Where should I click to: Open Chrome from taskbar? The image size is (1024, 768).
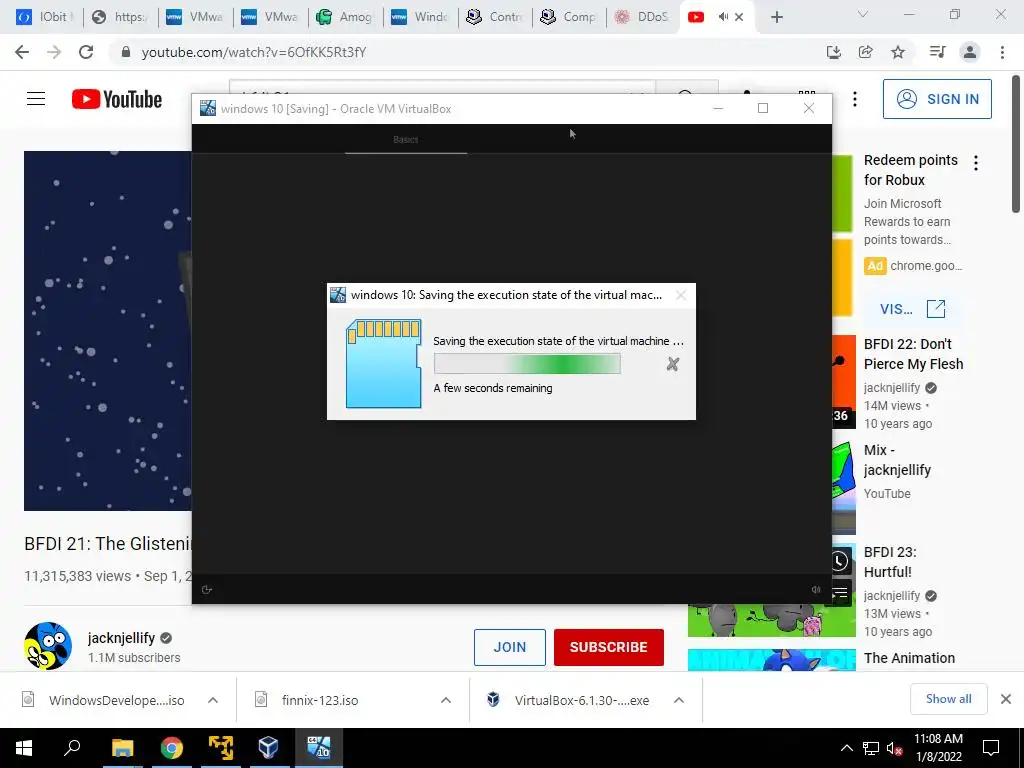pos(172,748)
